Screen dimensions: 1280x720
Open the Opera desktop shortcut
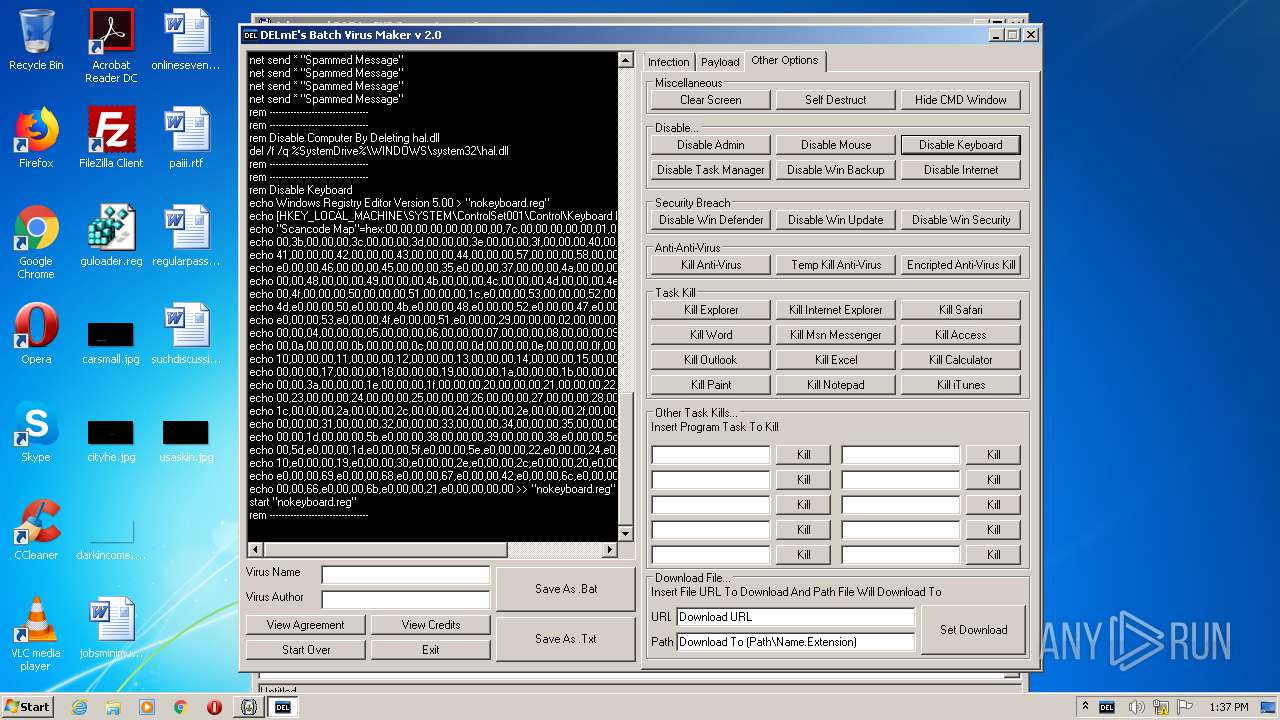(36, 334)
